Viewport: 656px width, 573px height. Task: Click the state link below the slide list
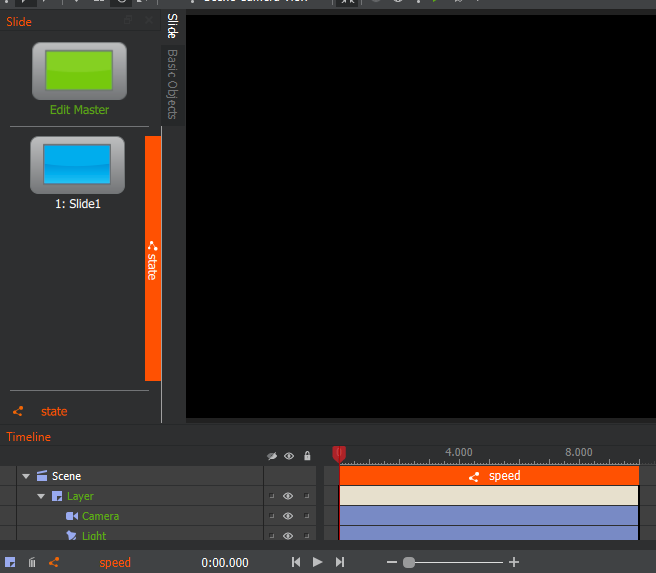(54, 411)
